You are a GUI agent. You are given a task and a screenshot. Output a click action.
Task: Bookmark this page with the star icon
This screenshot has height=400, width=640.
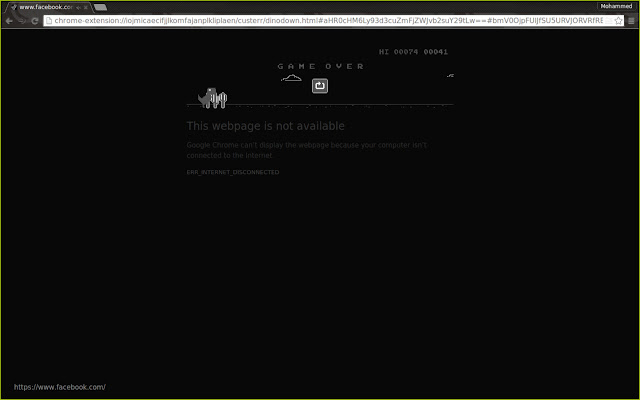[618, 21]
